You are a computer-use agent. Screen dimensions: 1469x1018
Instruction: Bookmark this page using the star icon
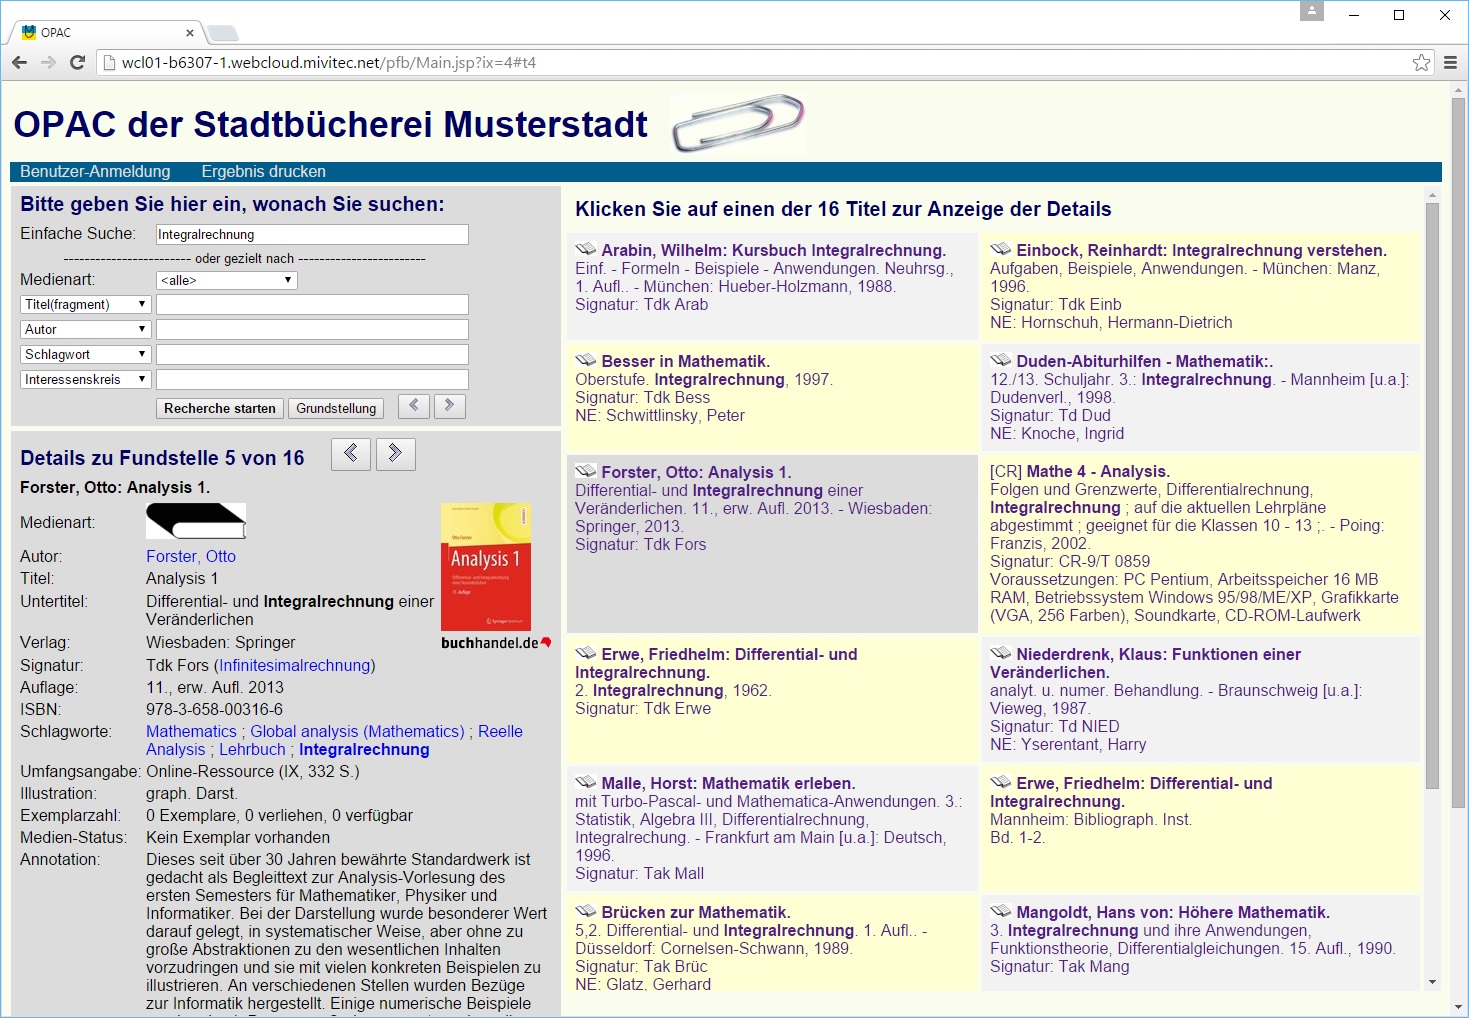[1421, 63]
